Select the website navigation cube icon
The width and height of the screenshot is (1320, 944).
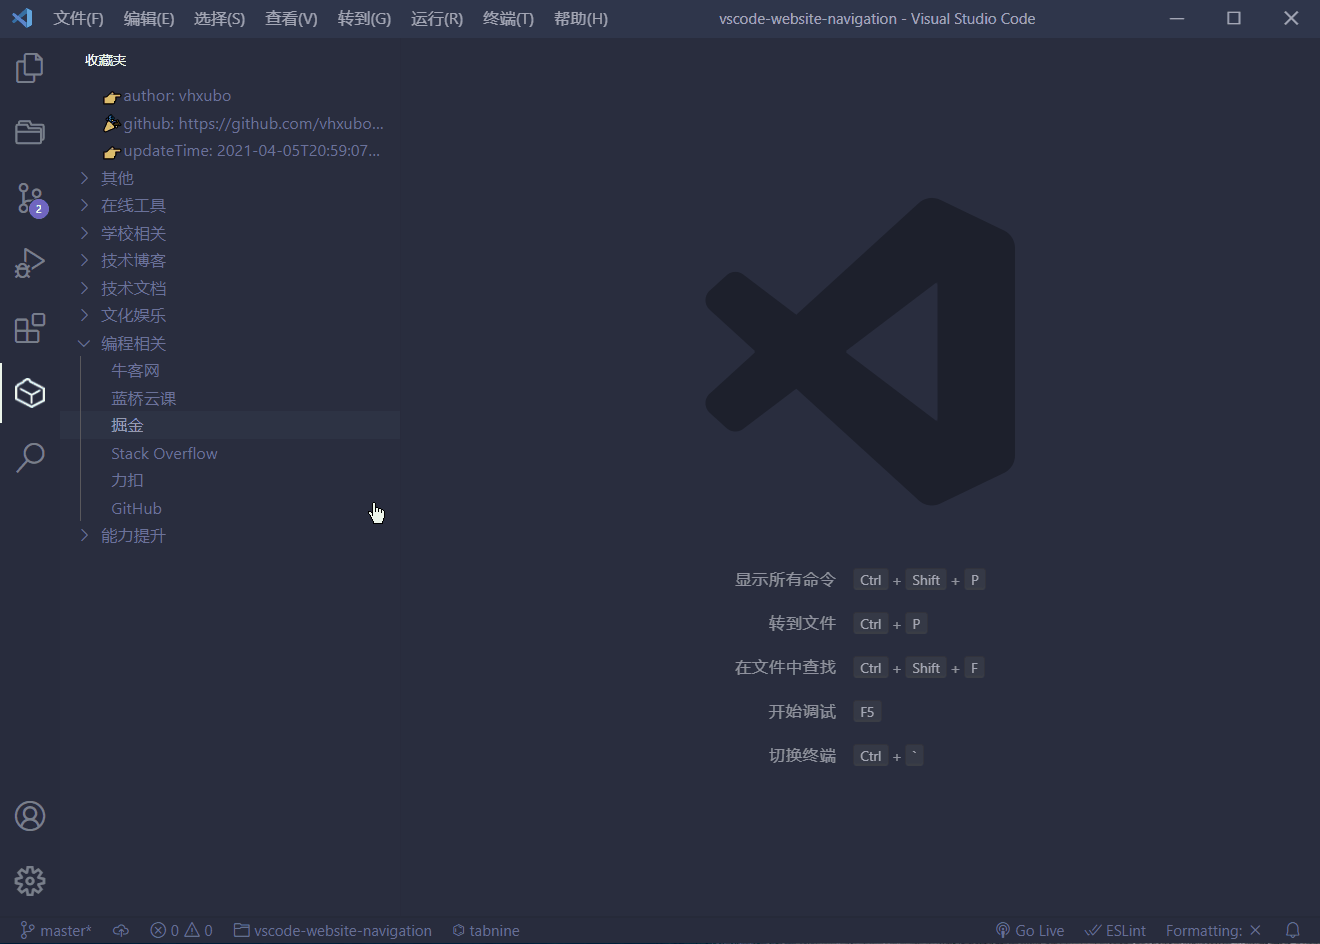30,393
